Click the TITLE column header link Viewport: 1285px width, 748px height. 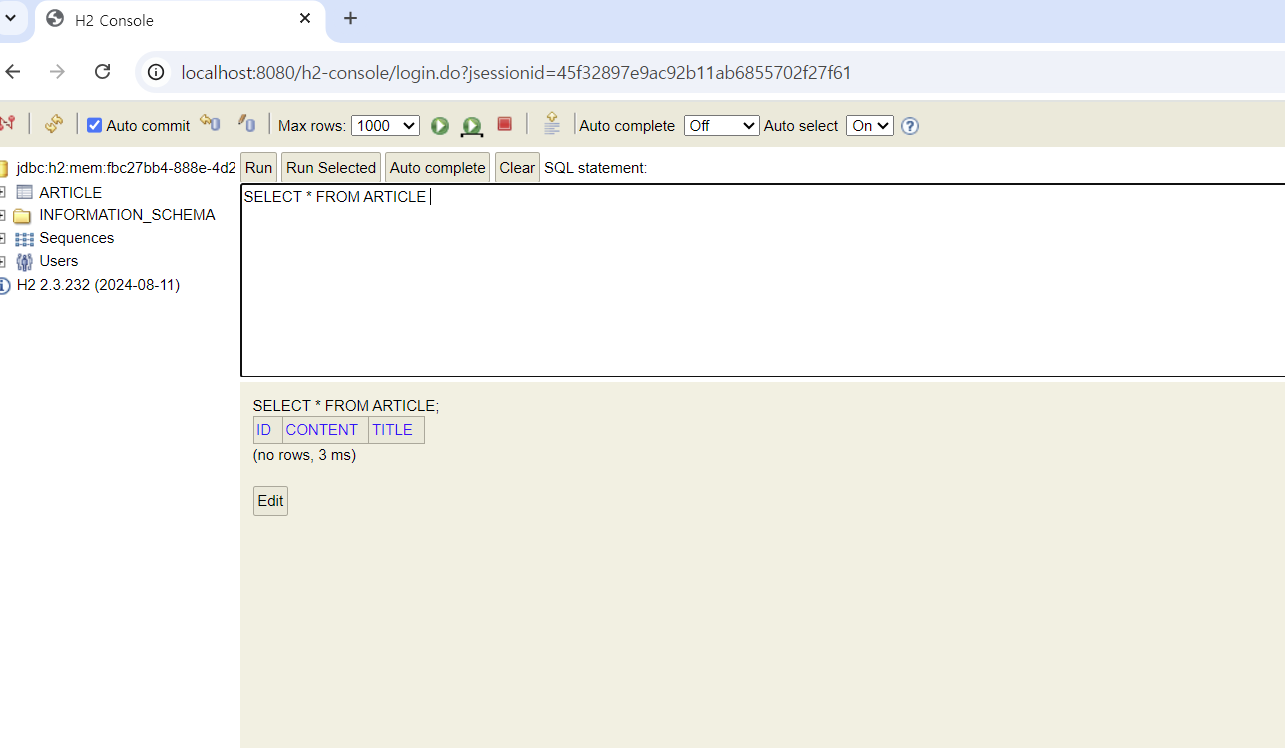tap(393, 430)
